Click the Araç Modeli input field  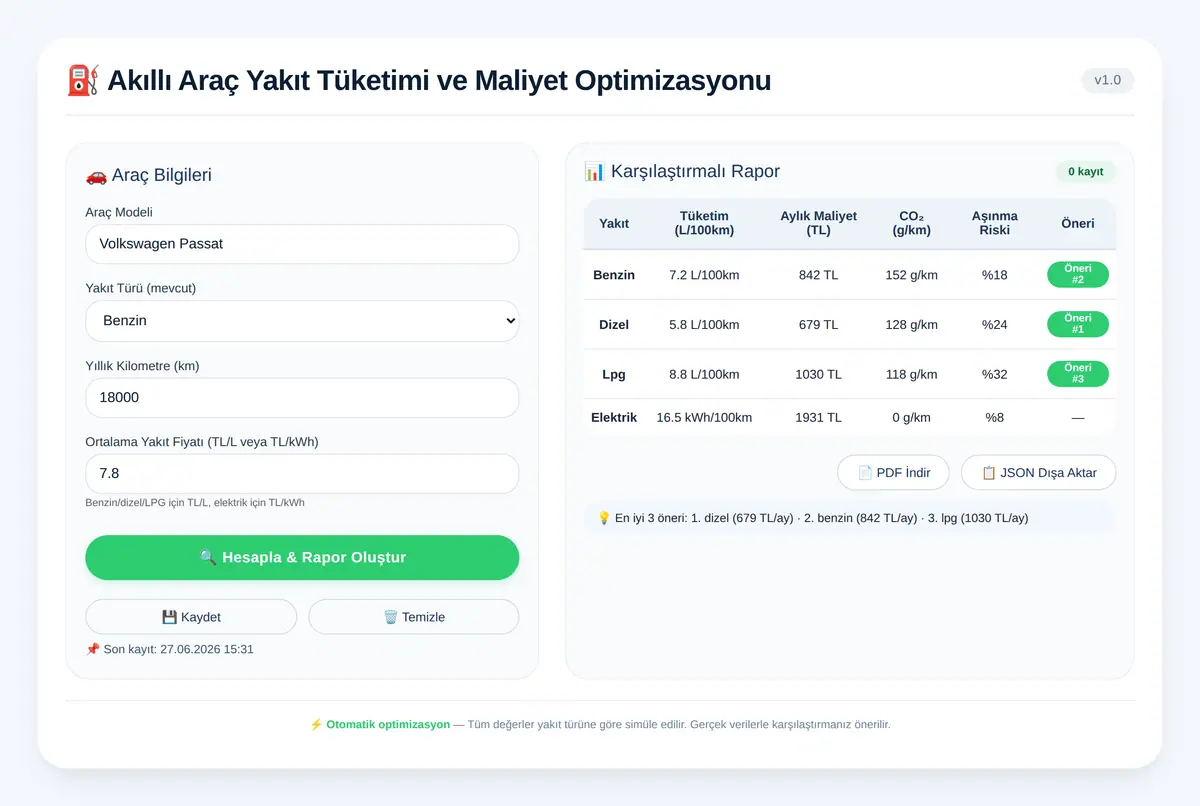click(302, 244)
